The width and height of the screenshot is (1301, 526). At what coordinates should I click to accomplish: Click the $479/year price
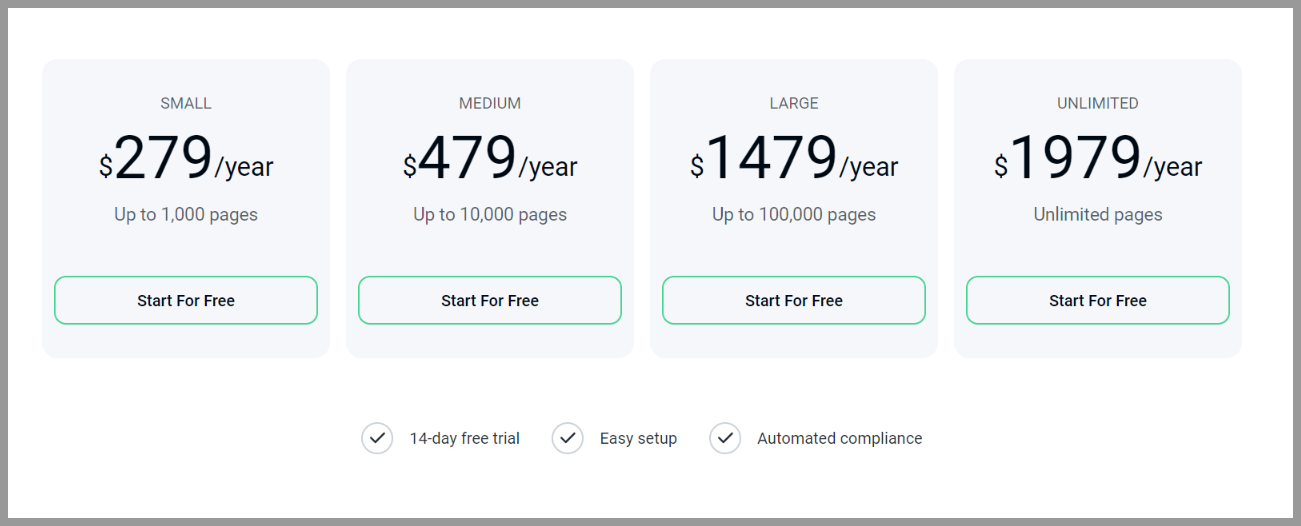point(490,159)
